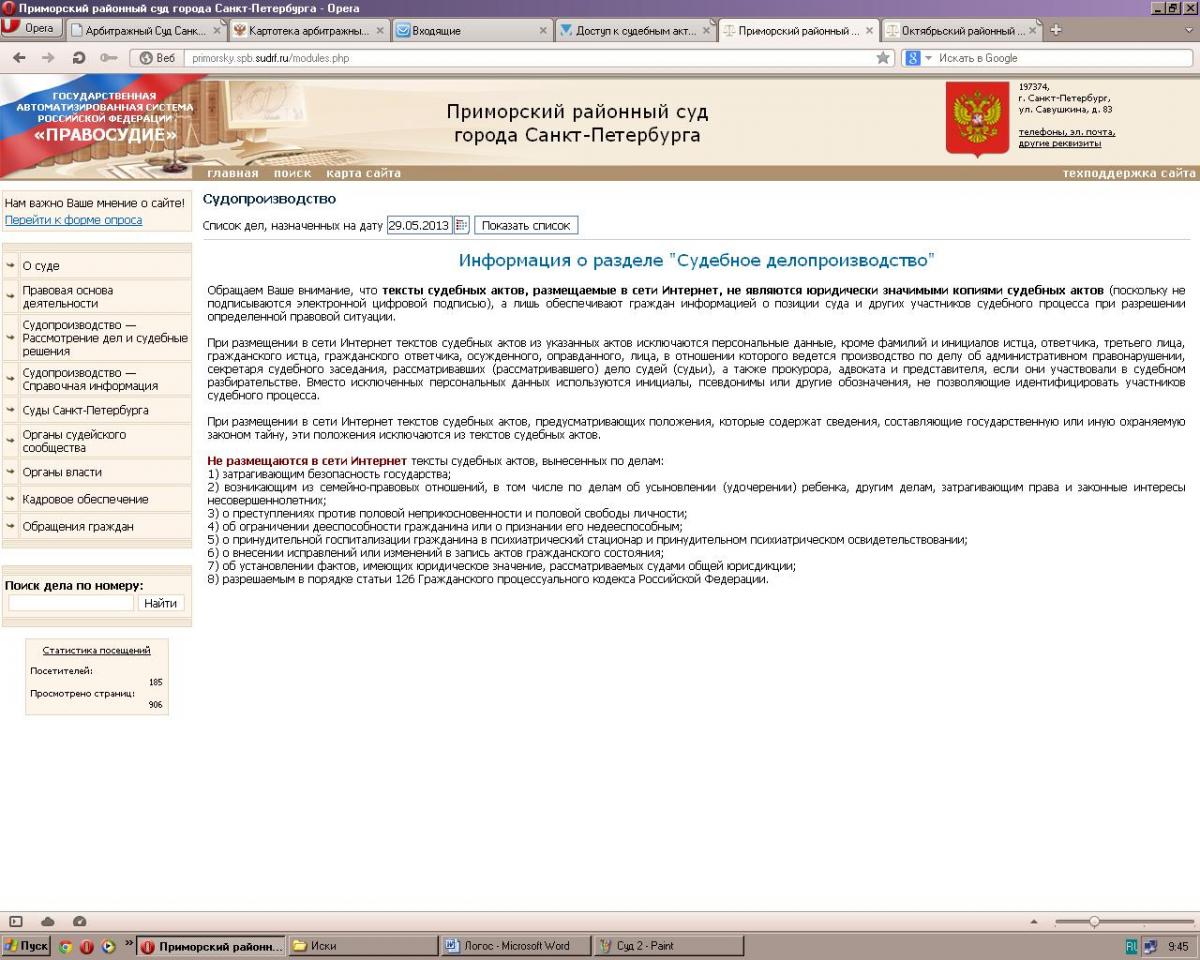Expand the 'Органы власти' sidebar section
The image size is (1200, 960).
pyautogui.click(x=62, y=472)
